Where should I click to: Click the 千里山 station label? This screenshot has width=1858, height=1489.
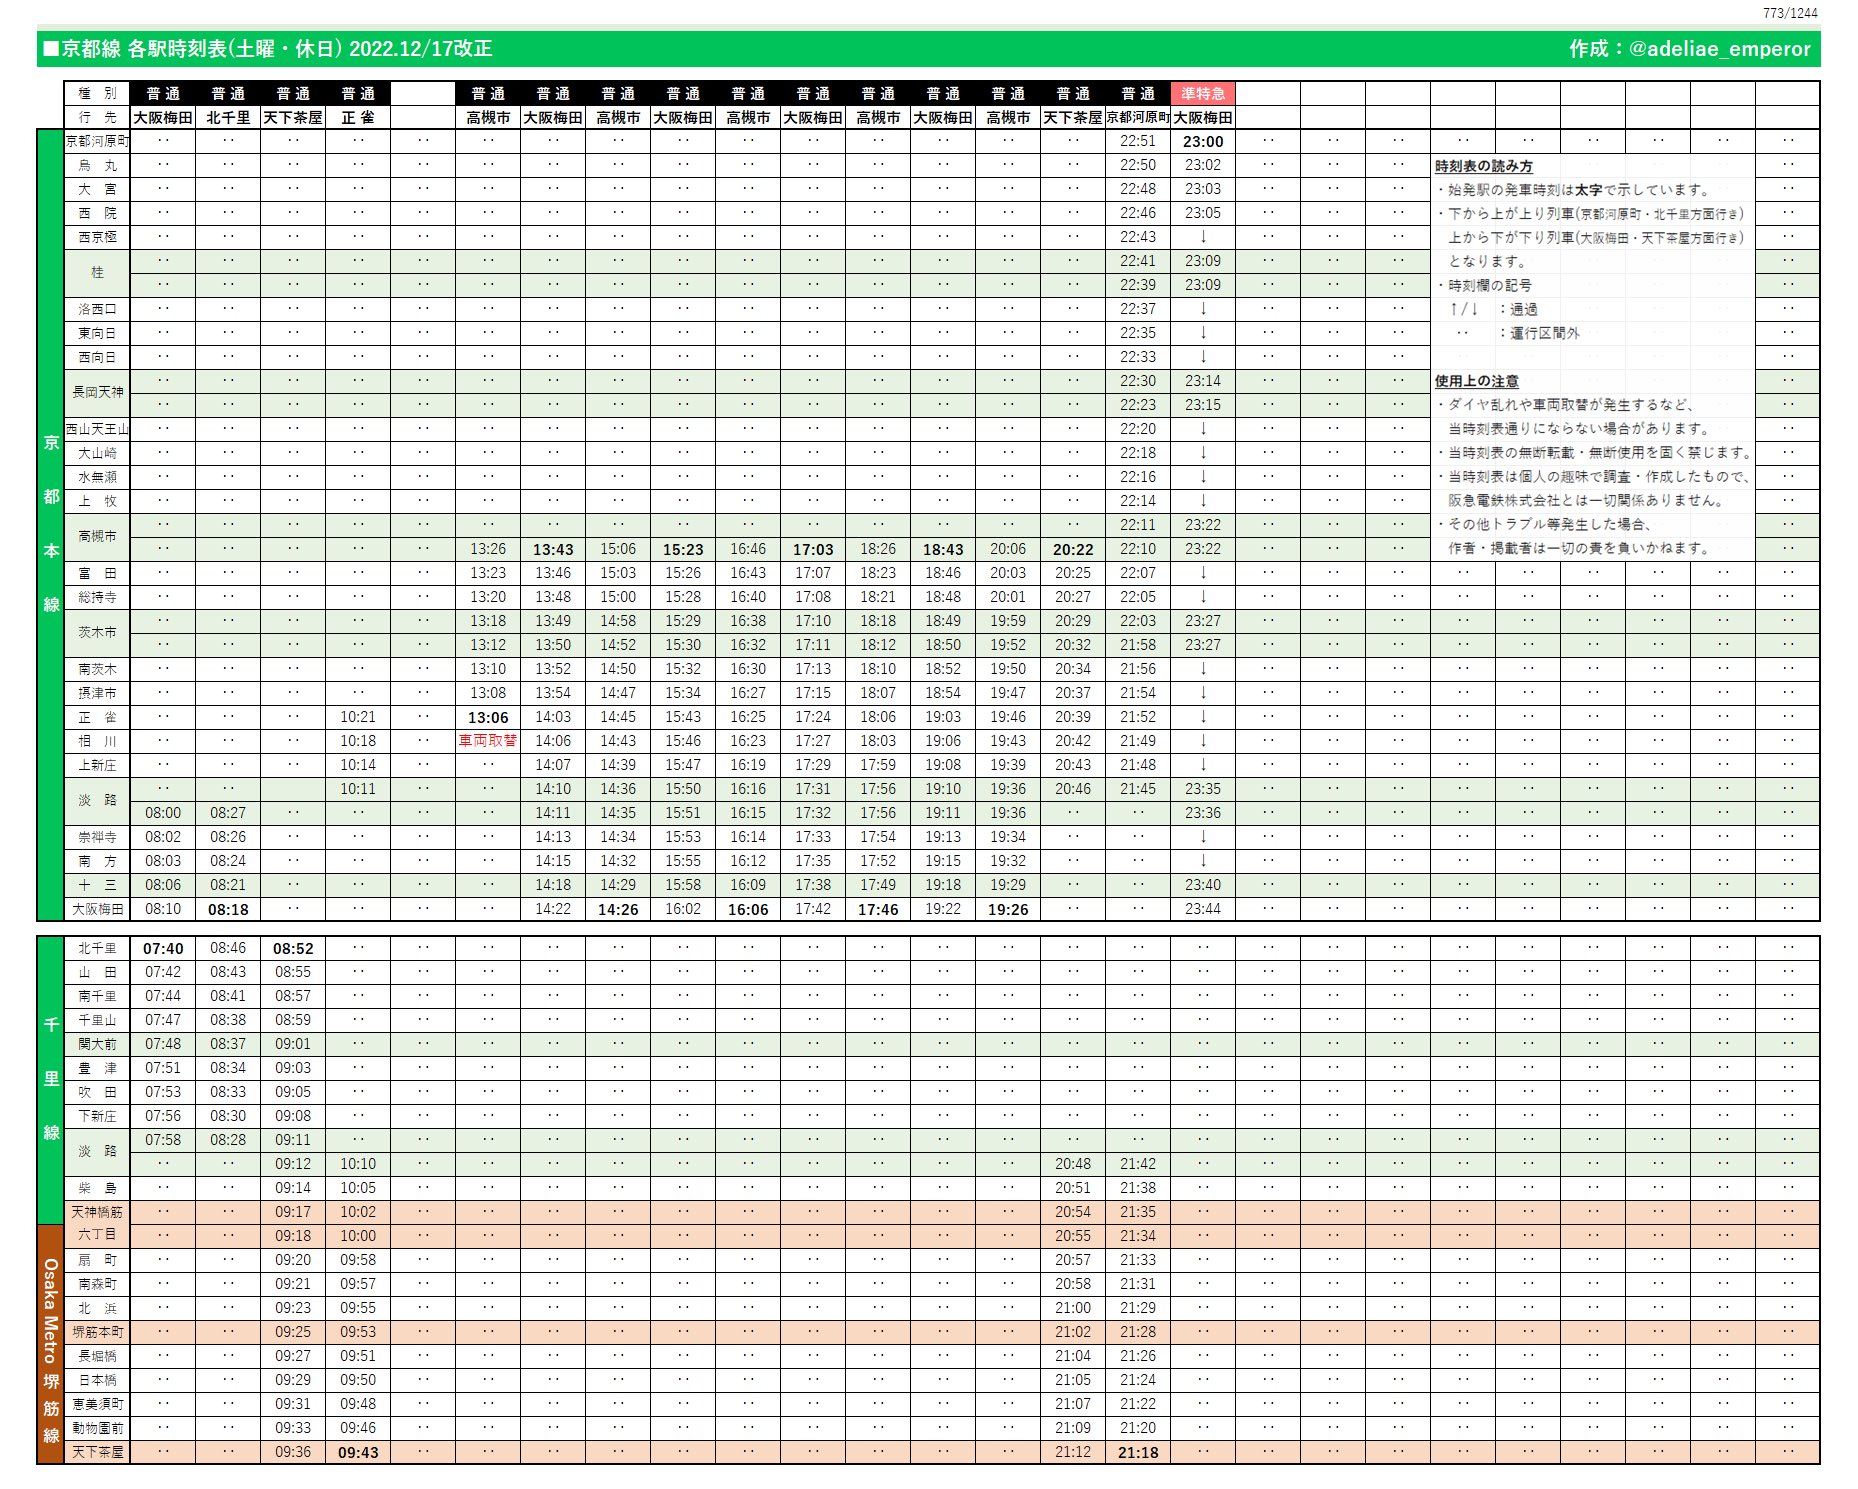pos(97,1020)
